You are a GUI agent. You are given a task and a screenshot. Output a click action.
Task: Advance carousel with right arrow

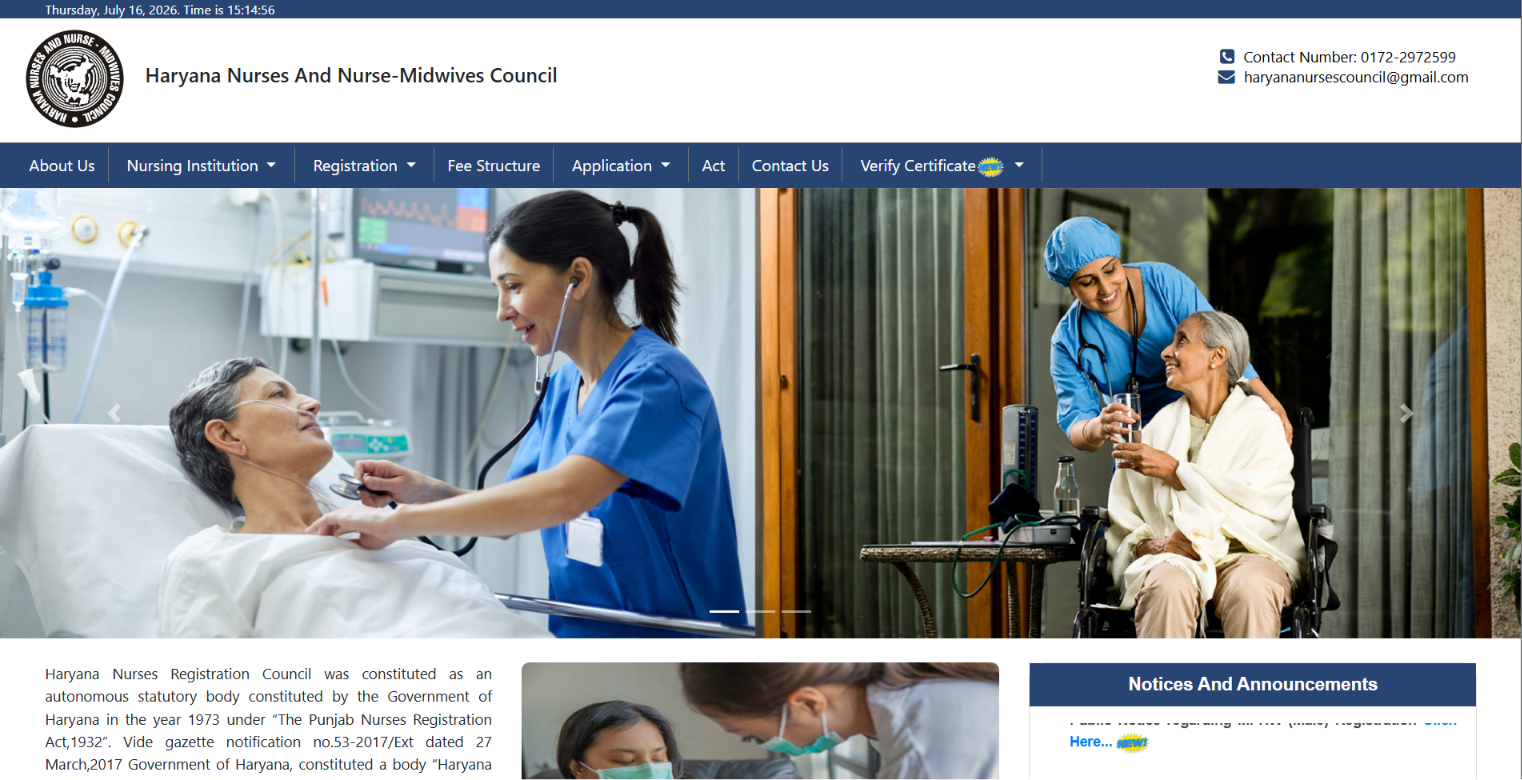(1406, 413)
